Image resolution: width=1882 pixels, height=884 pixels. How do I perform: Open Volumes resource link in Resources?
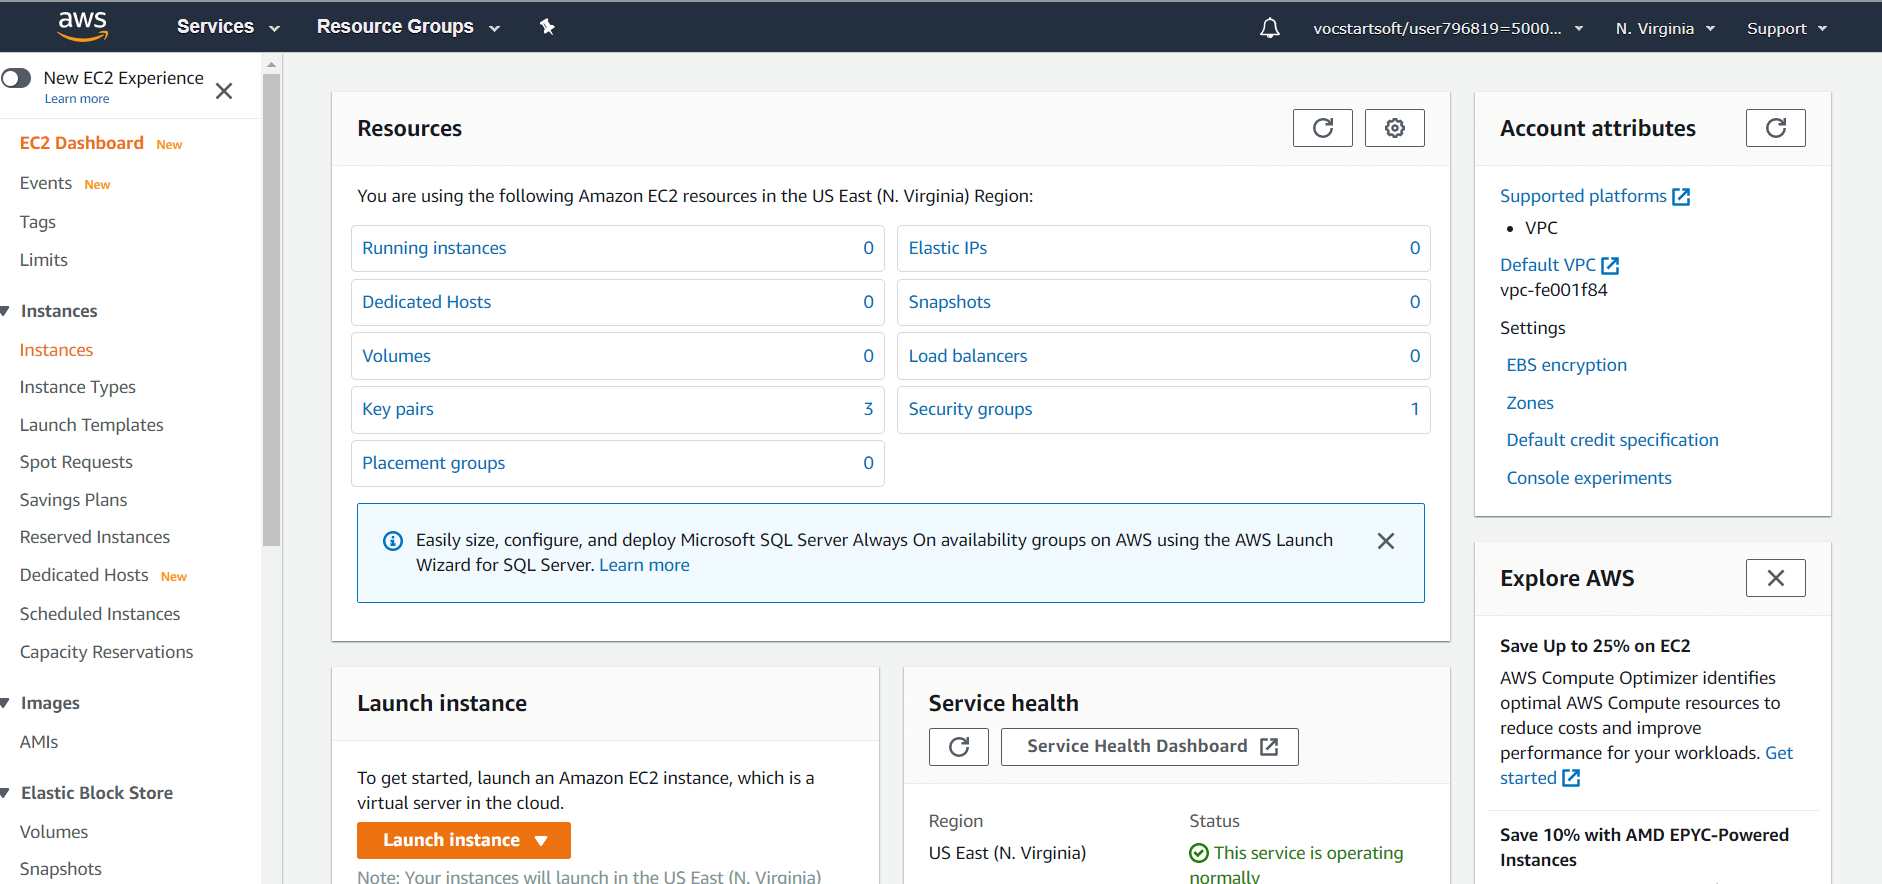(x=397, y=356)
